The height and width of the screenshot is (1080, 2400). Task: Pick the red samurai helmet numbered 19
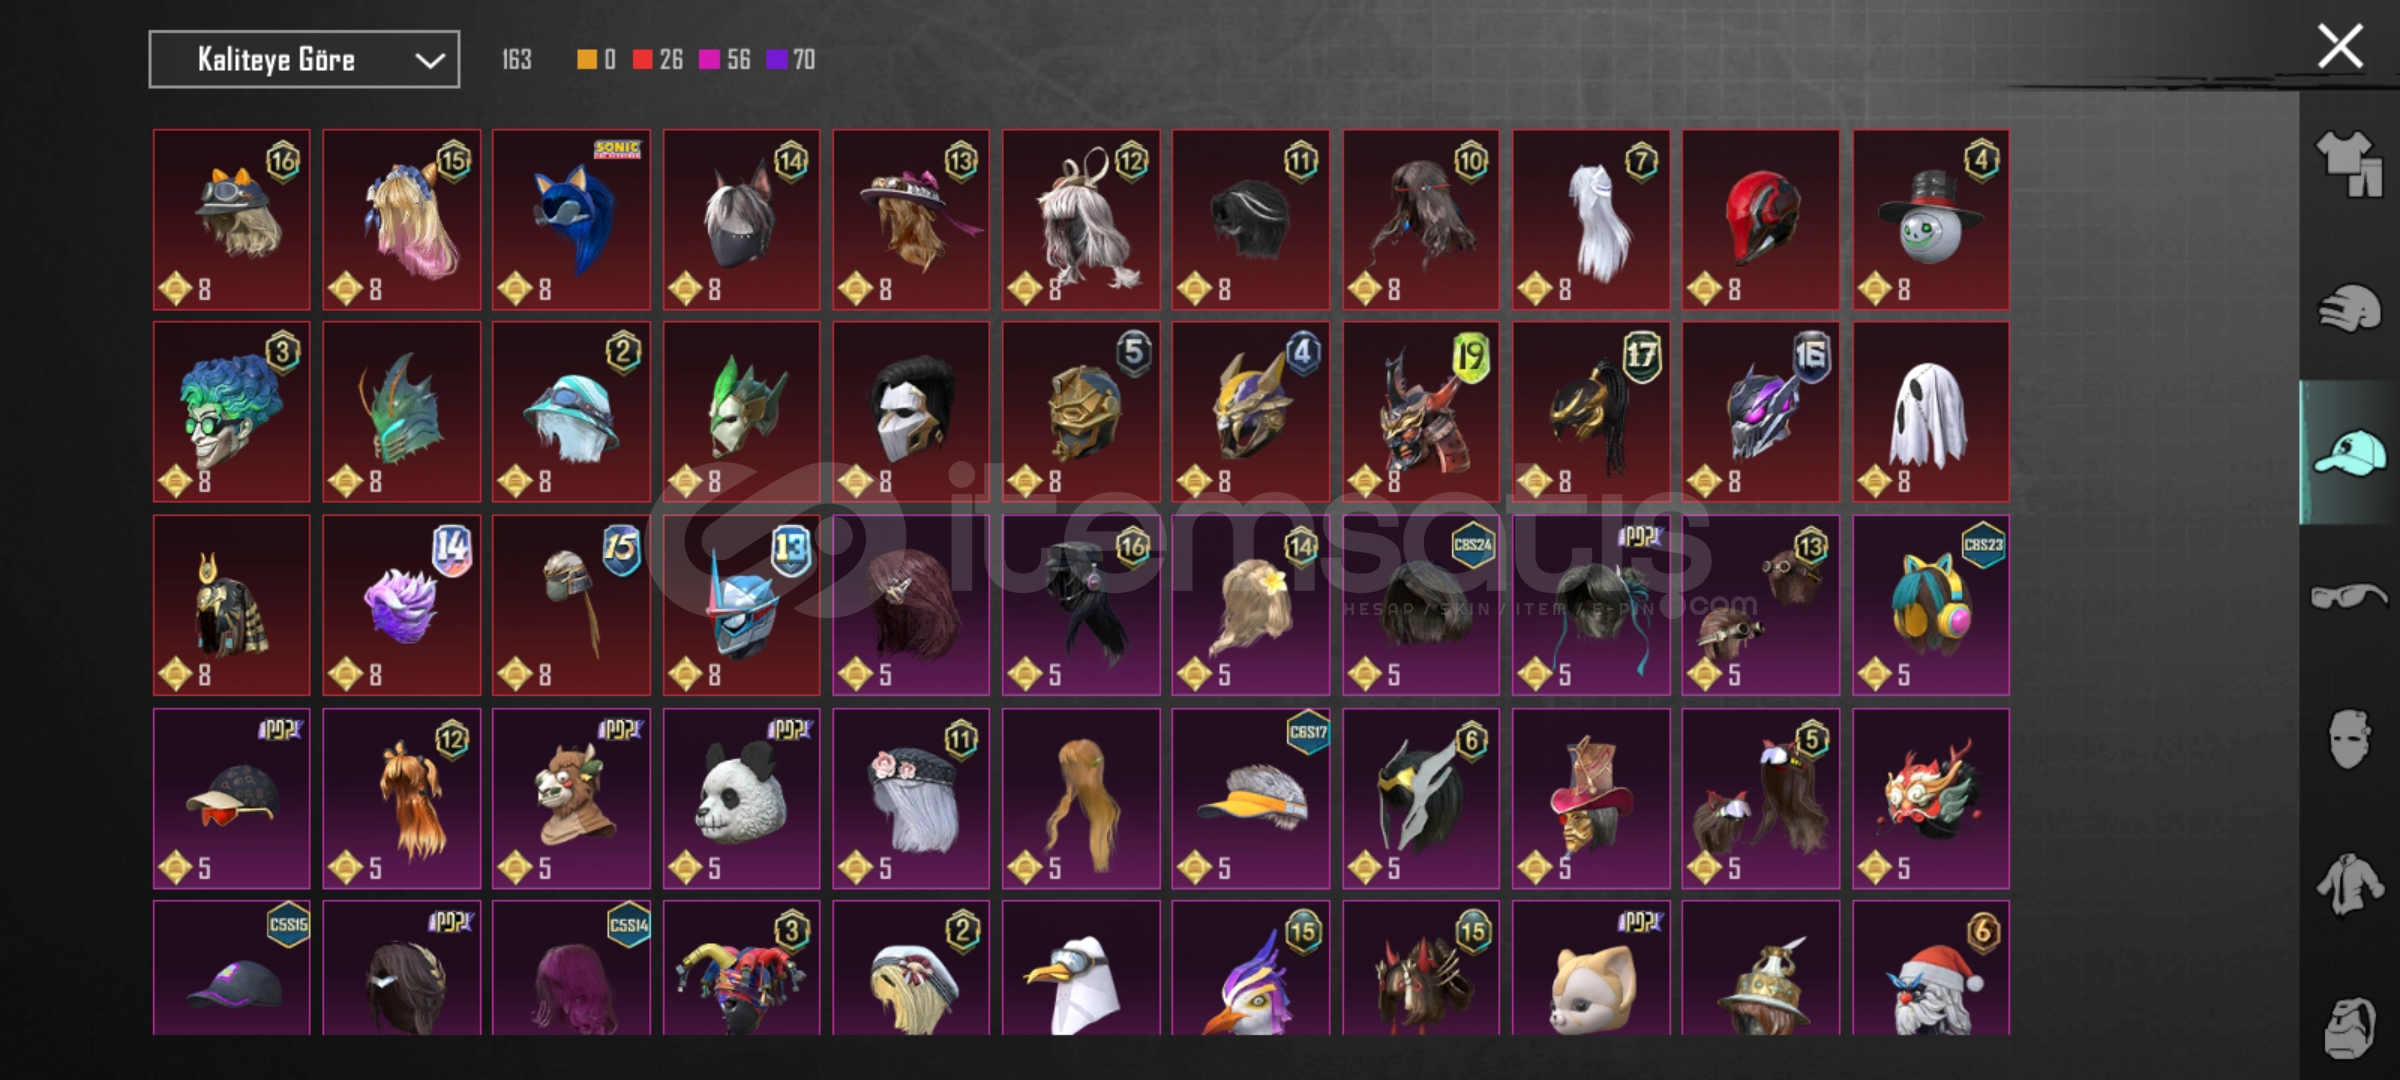1421,411
